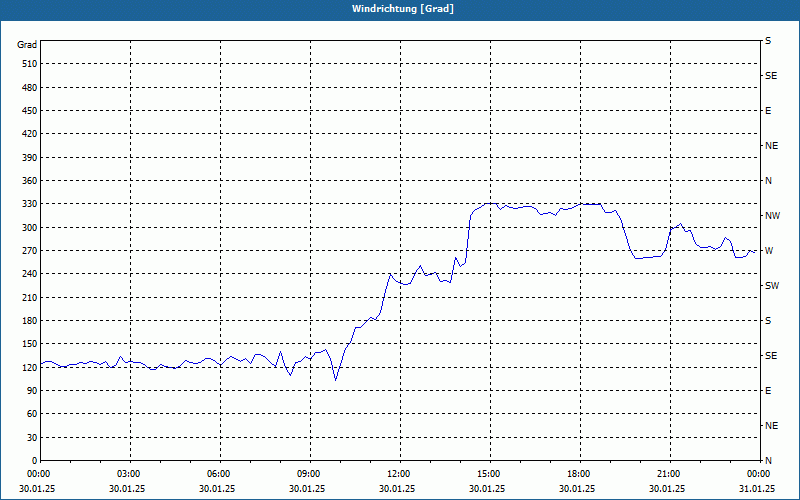Image resolution: width=800 pixels, height=500 pixels.
Task: Click the W compass label on the right axis
Action: 769,251
